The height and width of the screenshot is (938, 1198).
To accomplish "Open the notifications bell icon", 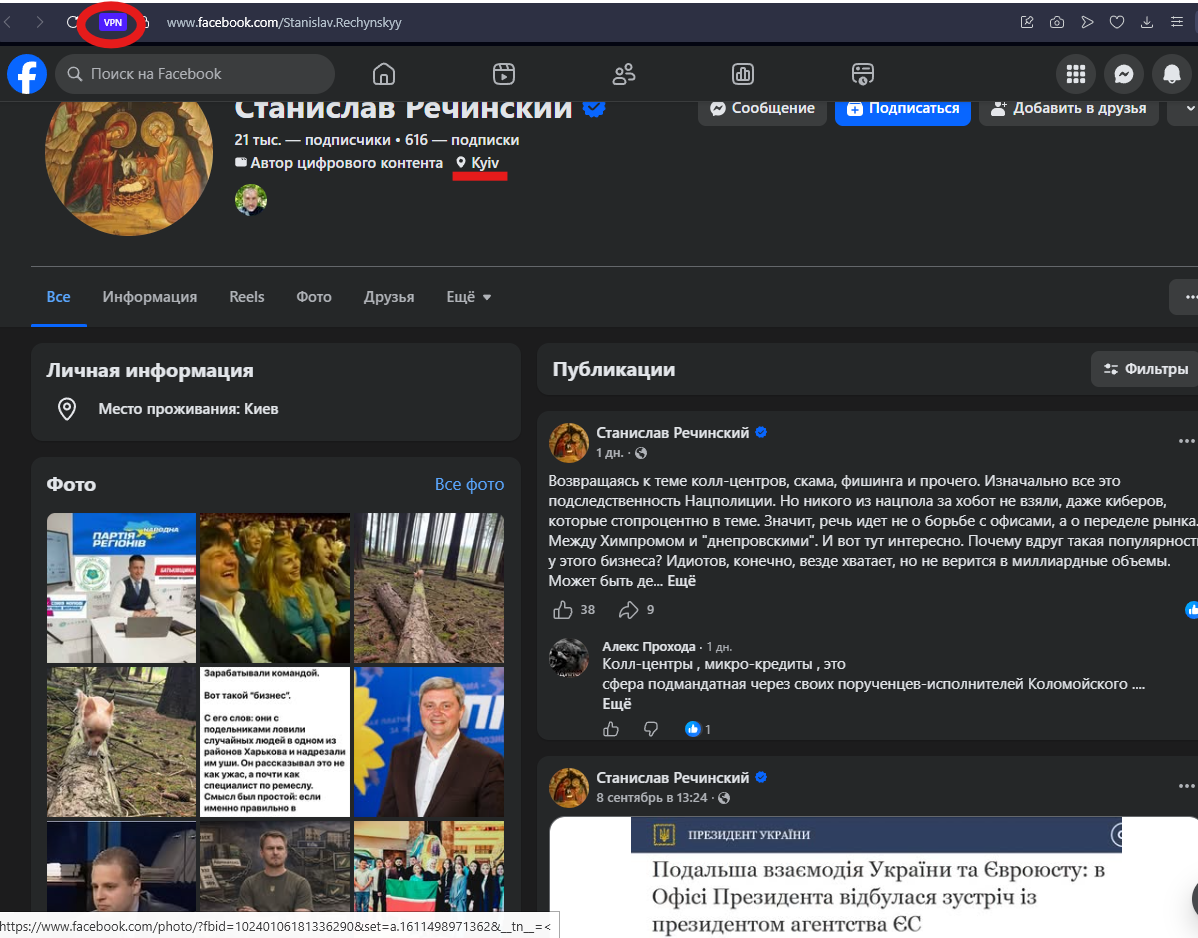I will [1171, 74].
